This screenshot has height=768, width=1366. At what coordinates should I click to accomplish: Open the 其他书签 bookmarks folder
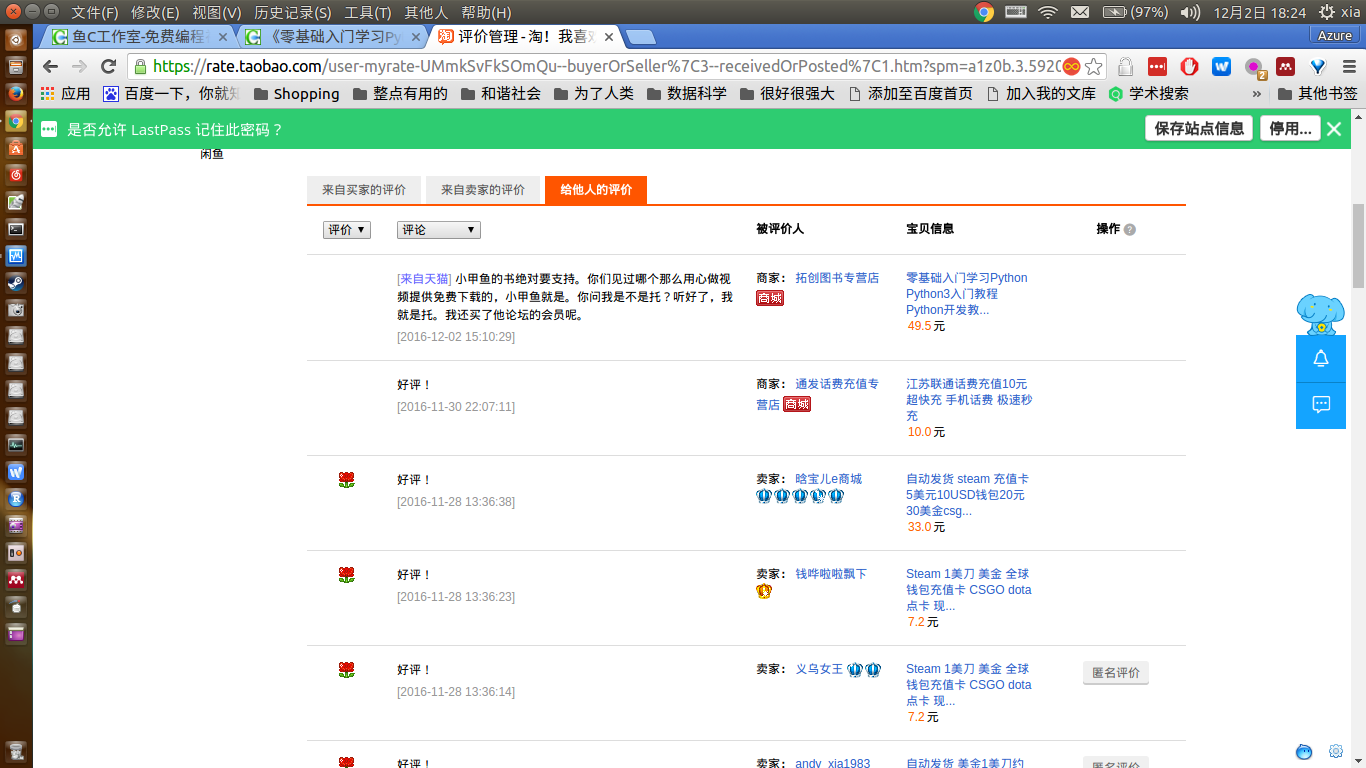click(1316, 93)
